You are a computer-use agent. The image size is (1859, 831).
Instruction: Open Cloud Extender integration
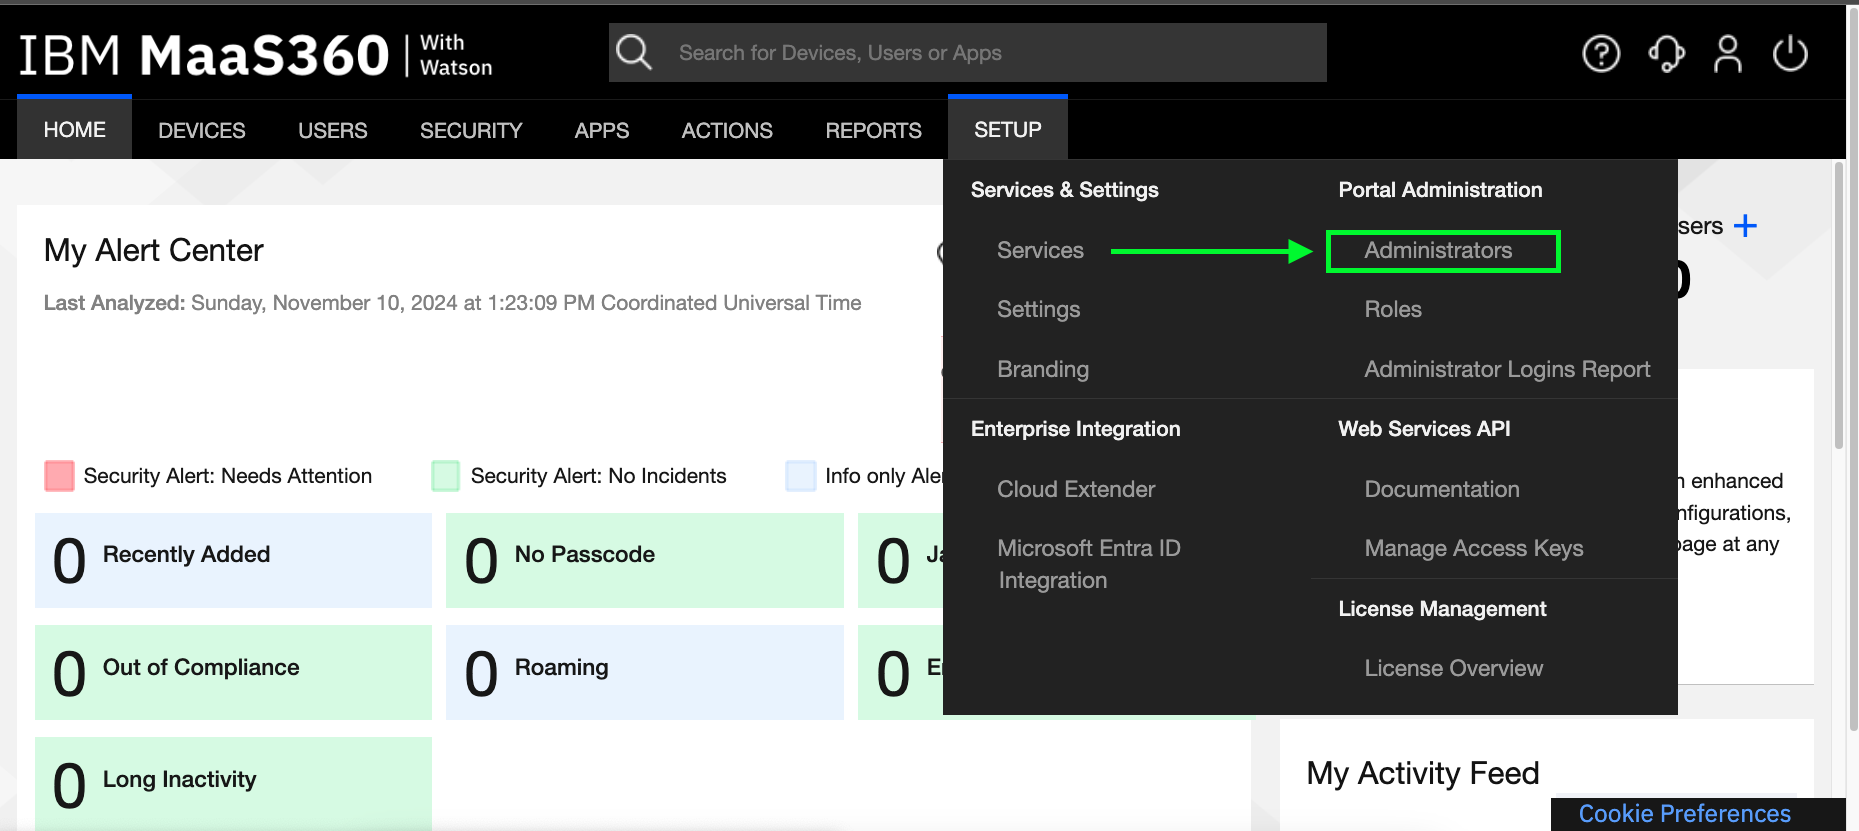pos(1076,489)
